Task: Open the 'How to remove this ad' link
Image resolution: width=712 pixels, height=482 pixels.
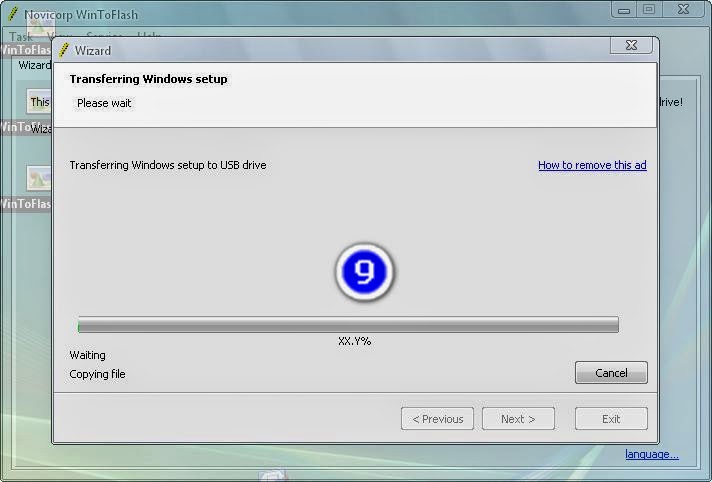Action: coord(592,165)
